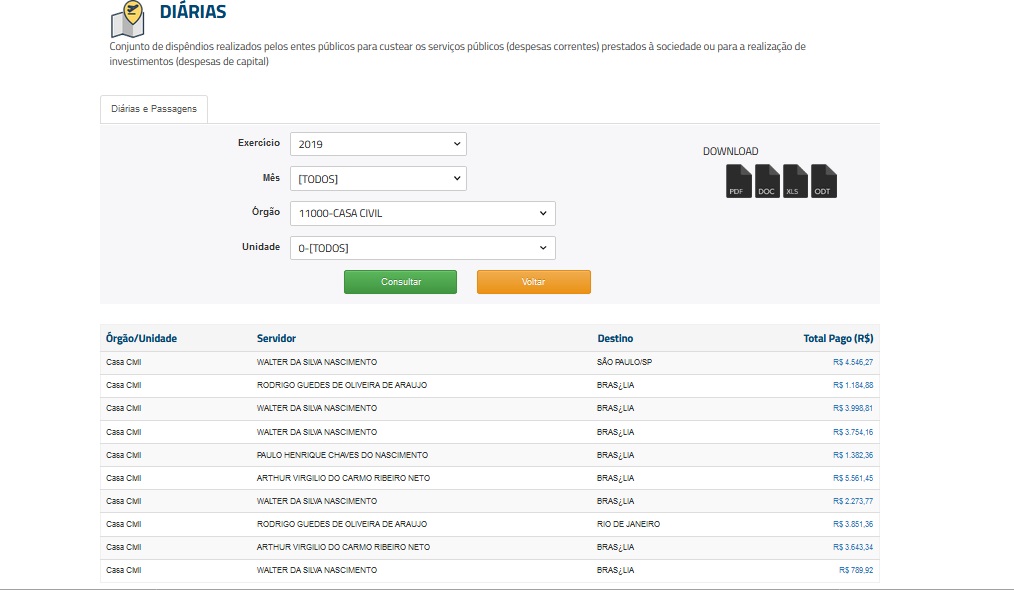This screenshot has width=1014, height=590.
Task: Download the report as DOC
Action: [x=767, y=181]
